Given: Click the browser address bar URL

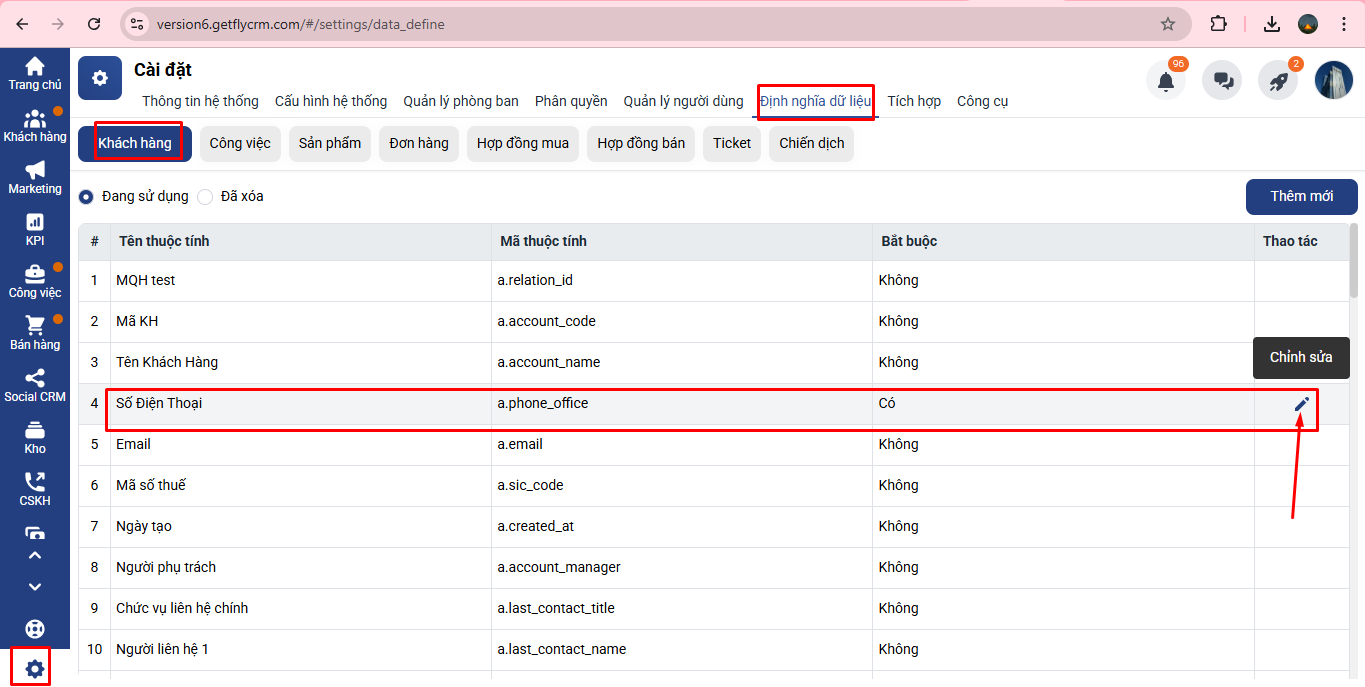Looking at the screenshot, I should pyautogui.click(x=301, y=24).
